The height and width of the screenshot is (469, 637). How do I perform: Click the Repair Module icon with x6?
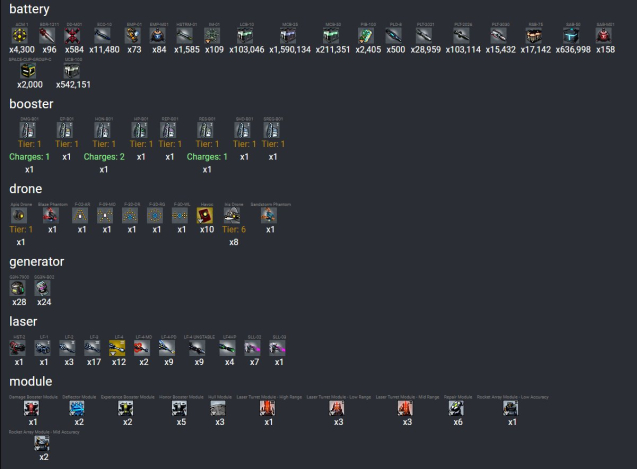point(457,408)
